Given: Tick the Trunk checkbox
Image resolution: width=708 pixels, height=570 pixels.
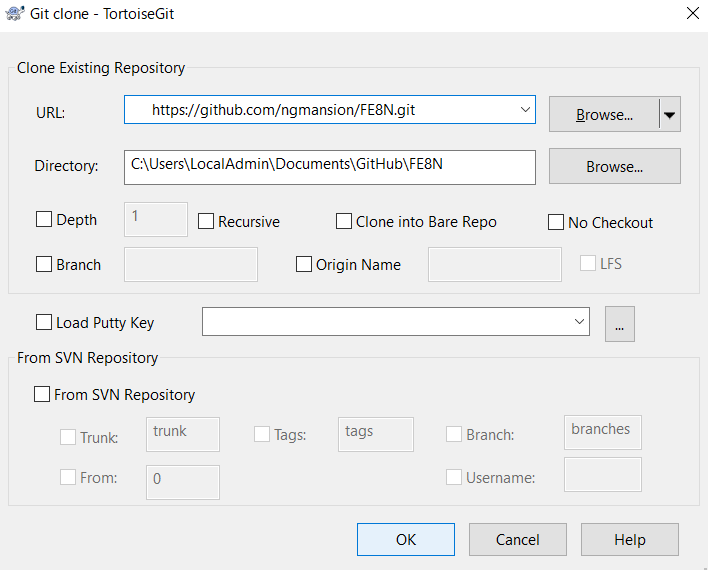Looking at the screenshot, I should point(68,437).
